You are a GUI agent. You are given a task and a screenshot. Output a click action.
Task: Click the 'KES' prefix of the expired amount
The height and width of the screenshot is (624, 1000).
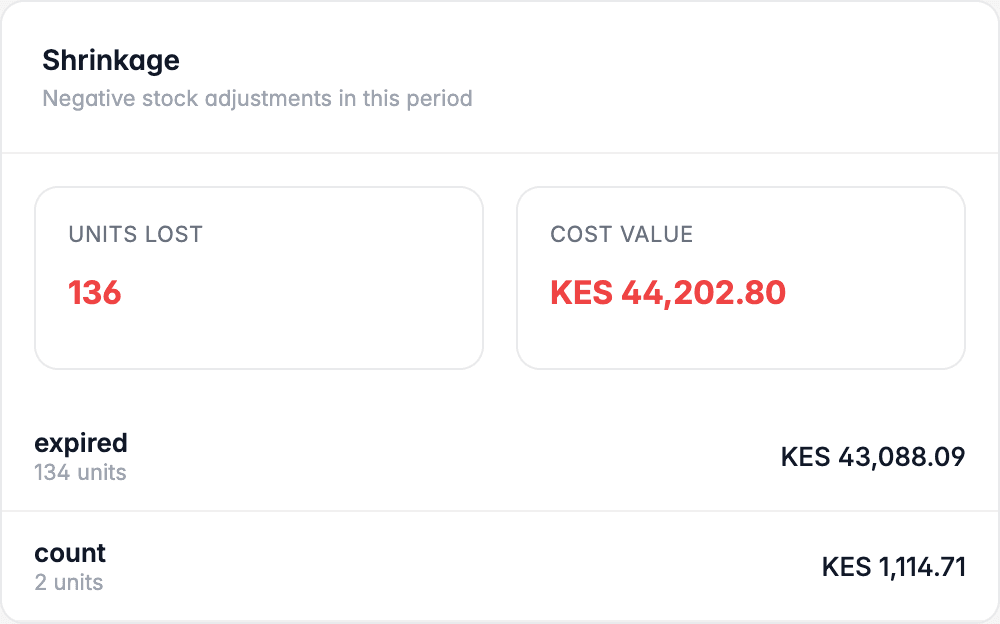coord(806,457)
